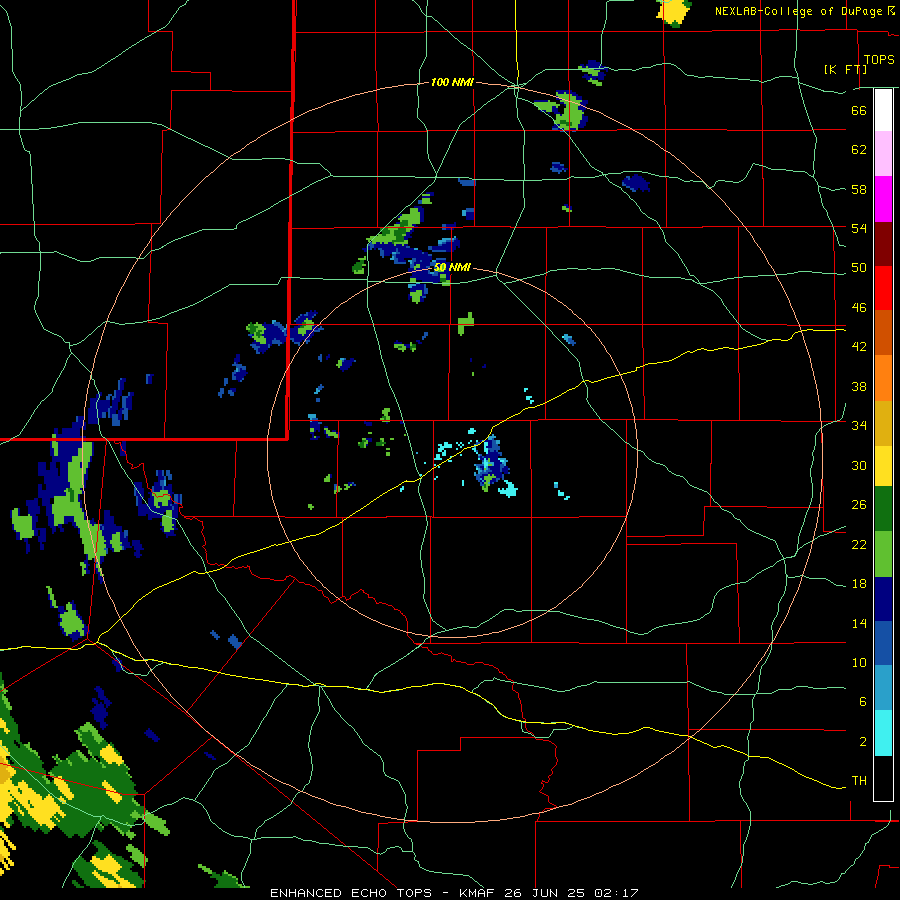This screenshot has width=900, height=900.
Task: Click the "34" legend value
Action: 859,426
